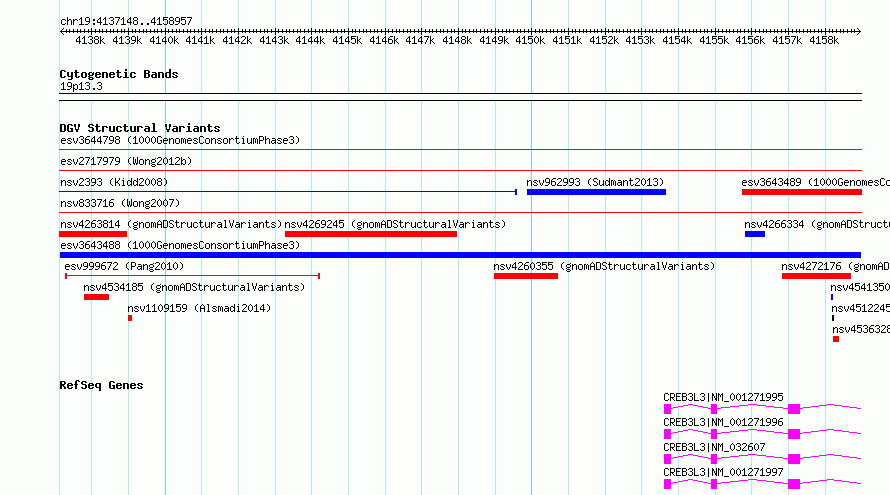Click the blue bar under nsv962993
This screenshot has height=495, width=890.
click(596, 192)
